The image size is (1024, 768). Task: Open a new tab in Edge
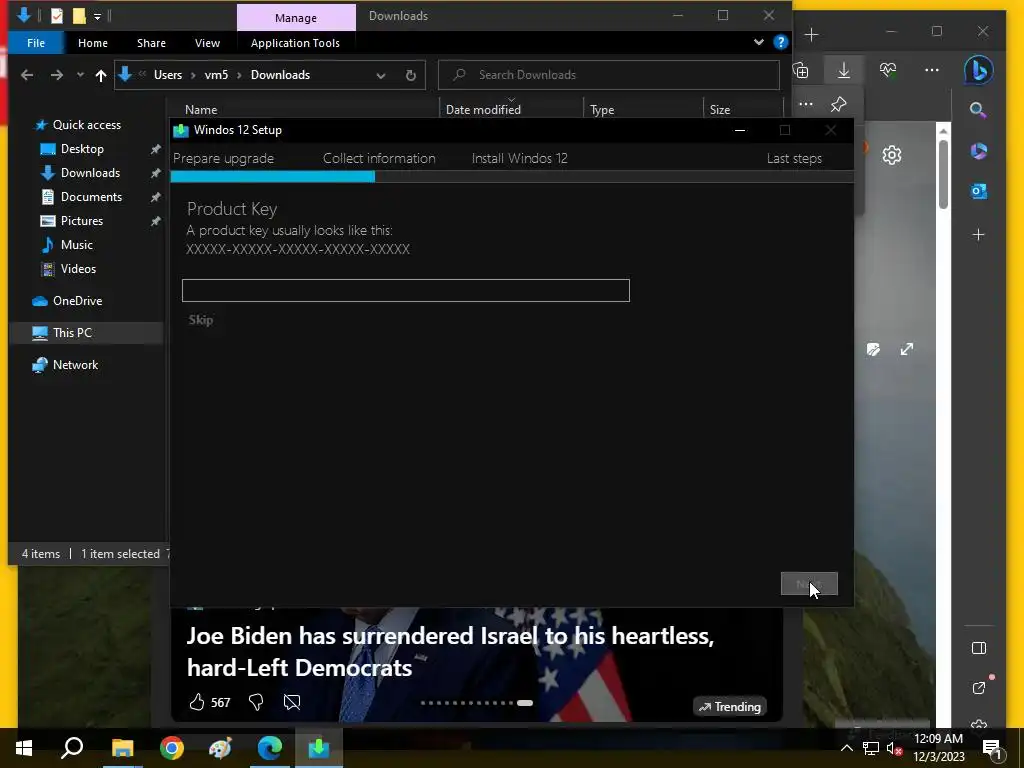tap(811, 35)
